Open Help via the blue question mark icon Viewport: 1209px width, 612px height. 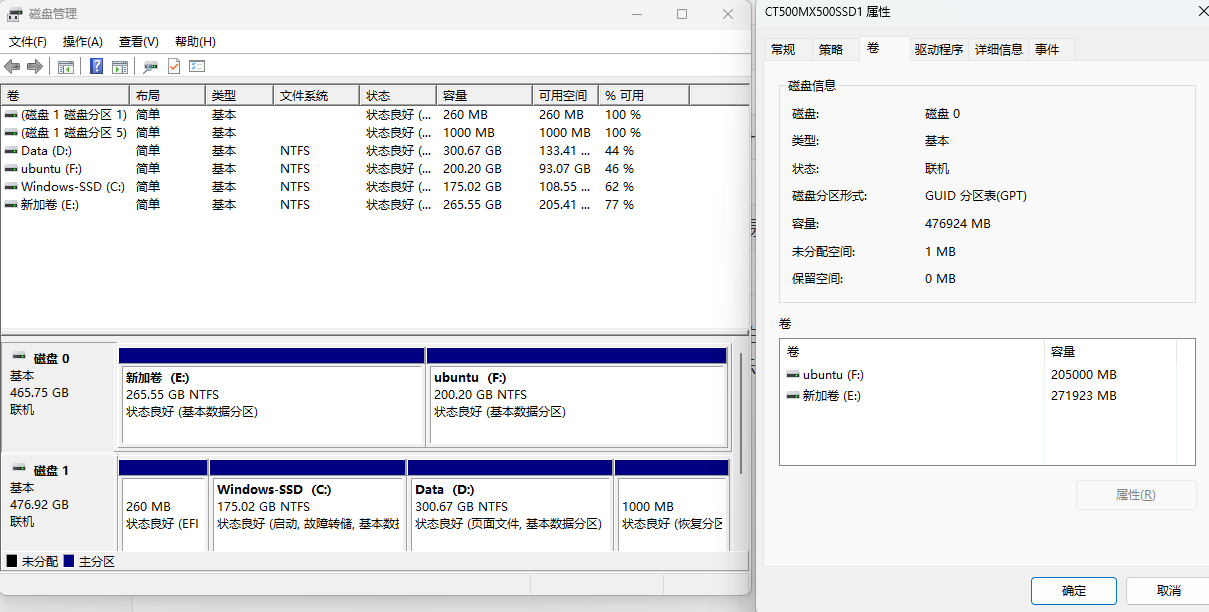(x=97, y=66)
